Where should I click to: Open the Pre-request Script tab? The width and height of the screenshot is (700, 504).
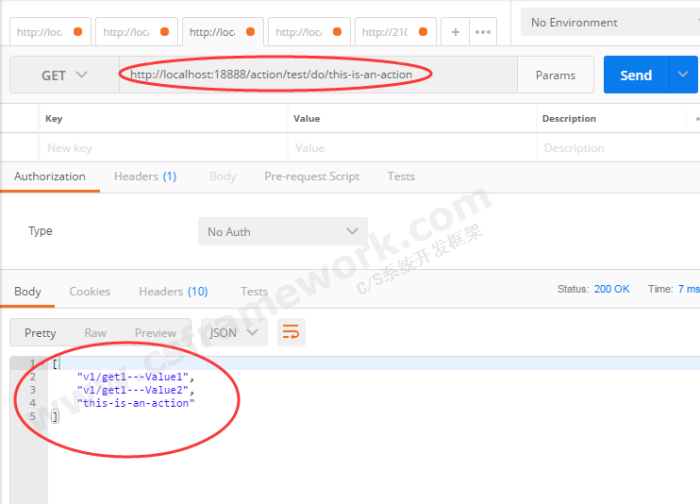(x=311, y=177)
